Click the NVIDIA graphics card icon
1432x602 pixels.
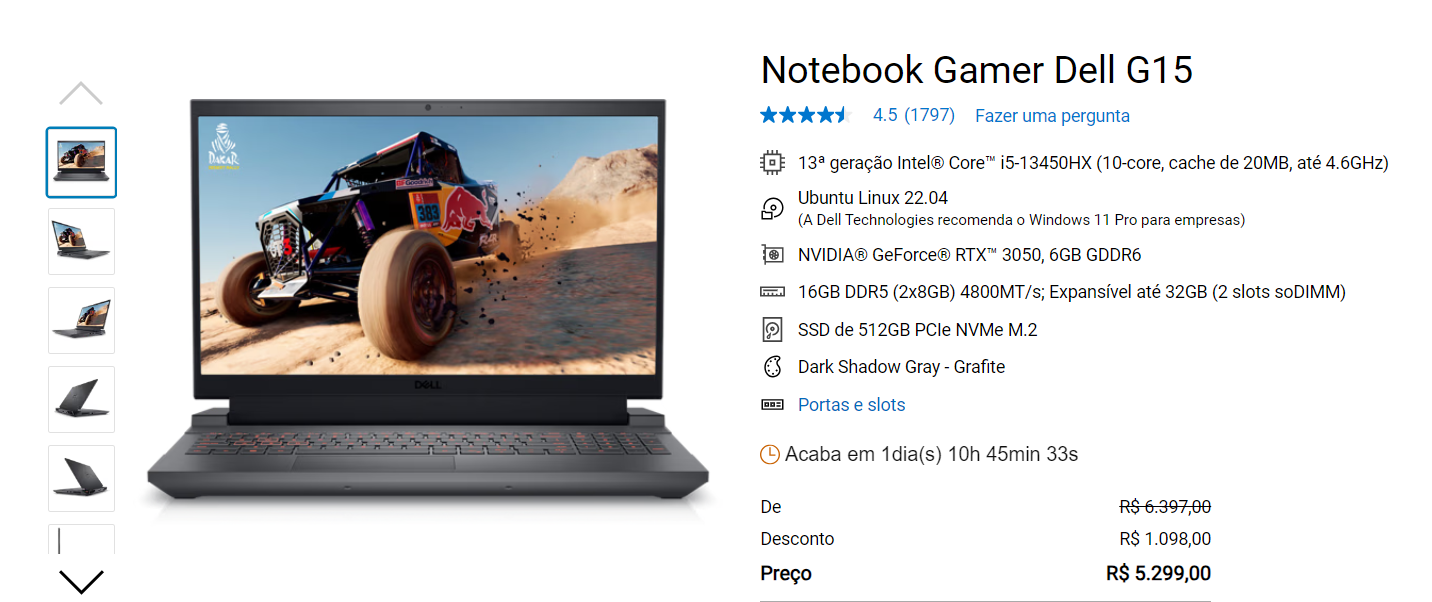[772, 255]
